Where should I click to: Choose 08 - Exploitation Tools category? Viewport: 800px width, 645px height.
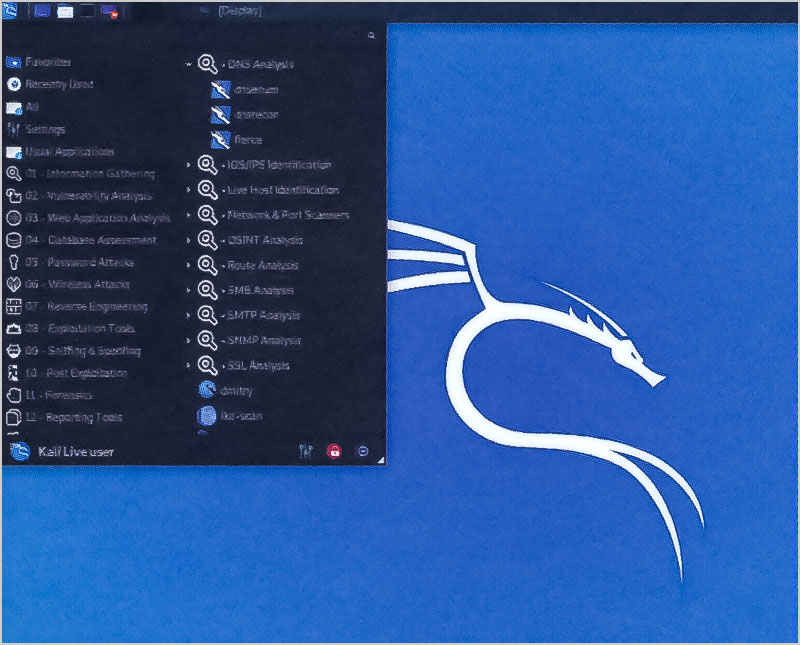coord(70,328)
